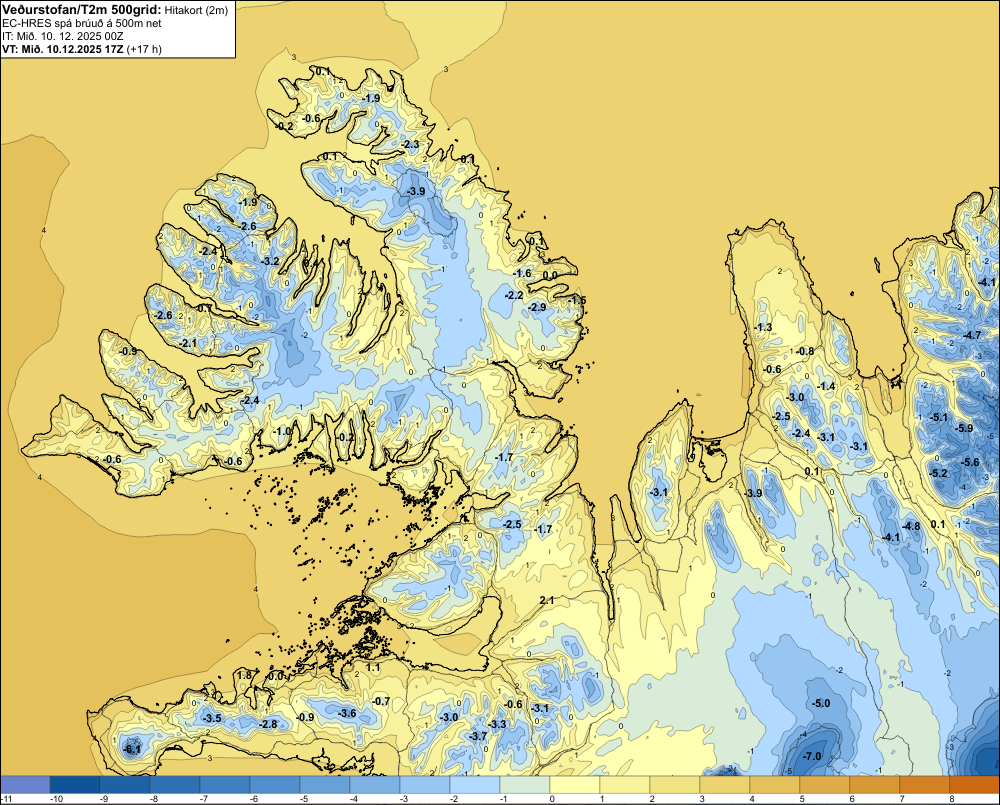
Task: Pick the legend color between -4 and -3
Action: [375, 785]
